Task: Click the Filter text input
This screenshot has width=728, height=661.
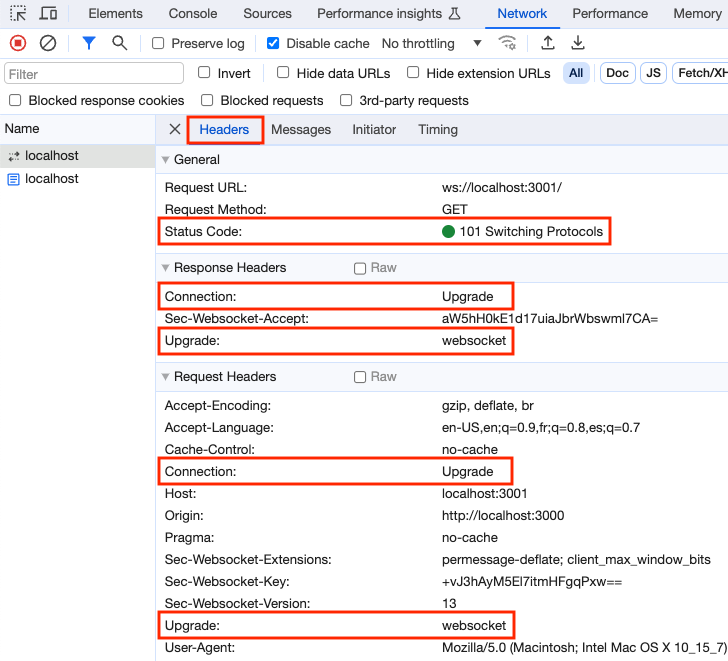Action: (x=94, y=73)
